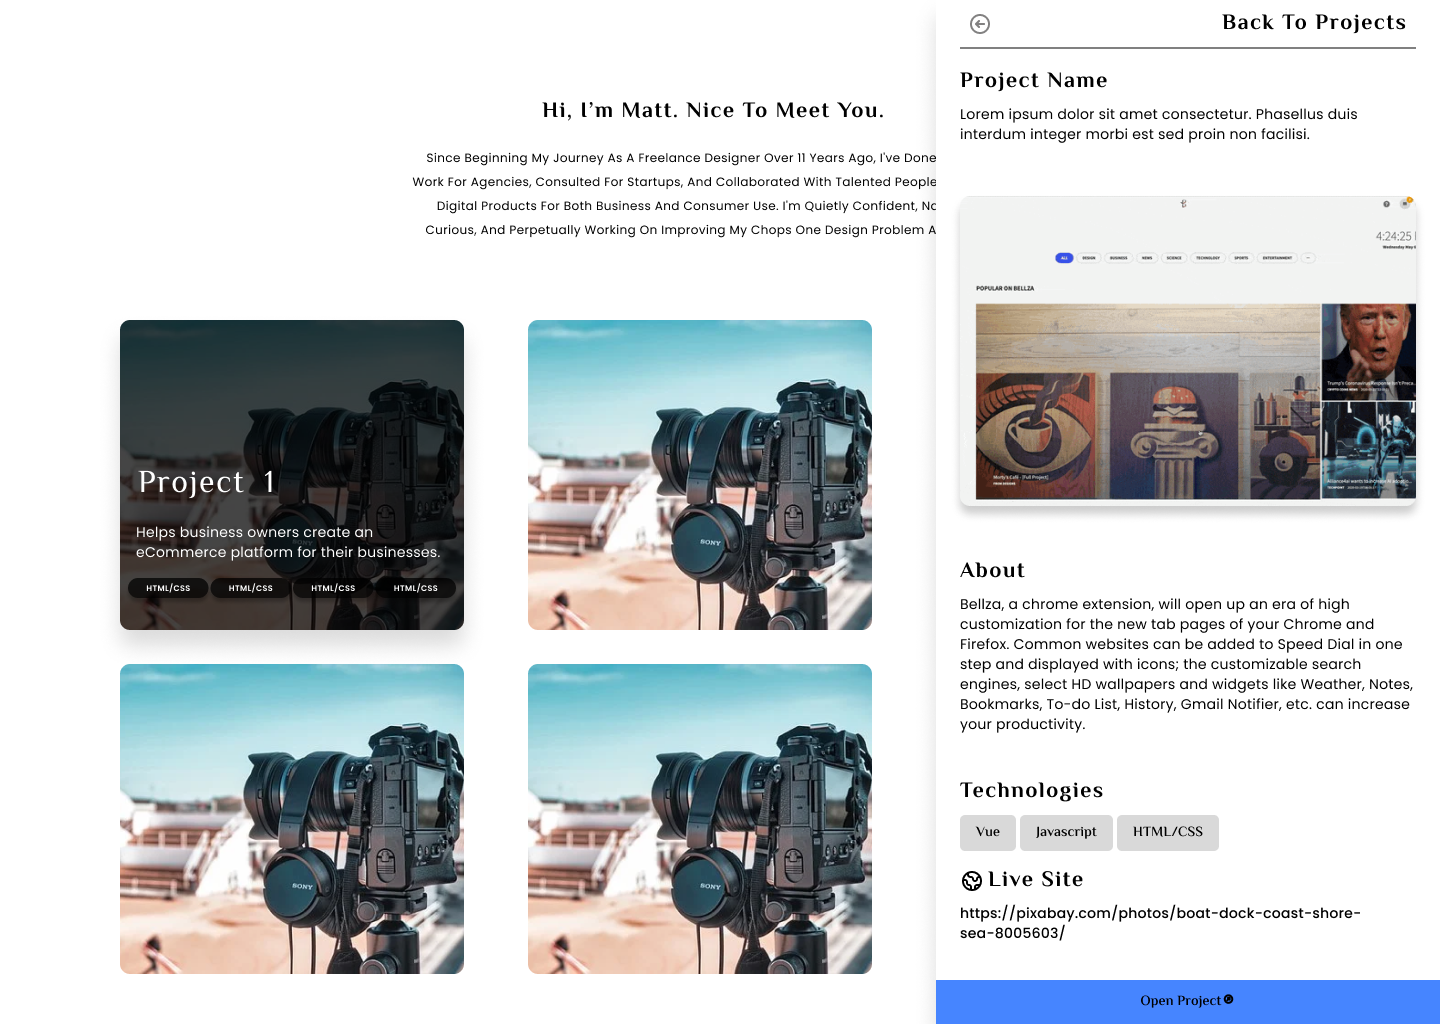Open the Project 1 card
1440x1024 pixels.
tap(292, 475)
